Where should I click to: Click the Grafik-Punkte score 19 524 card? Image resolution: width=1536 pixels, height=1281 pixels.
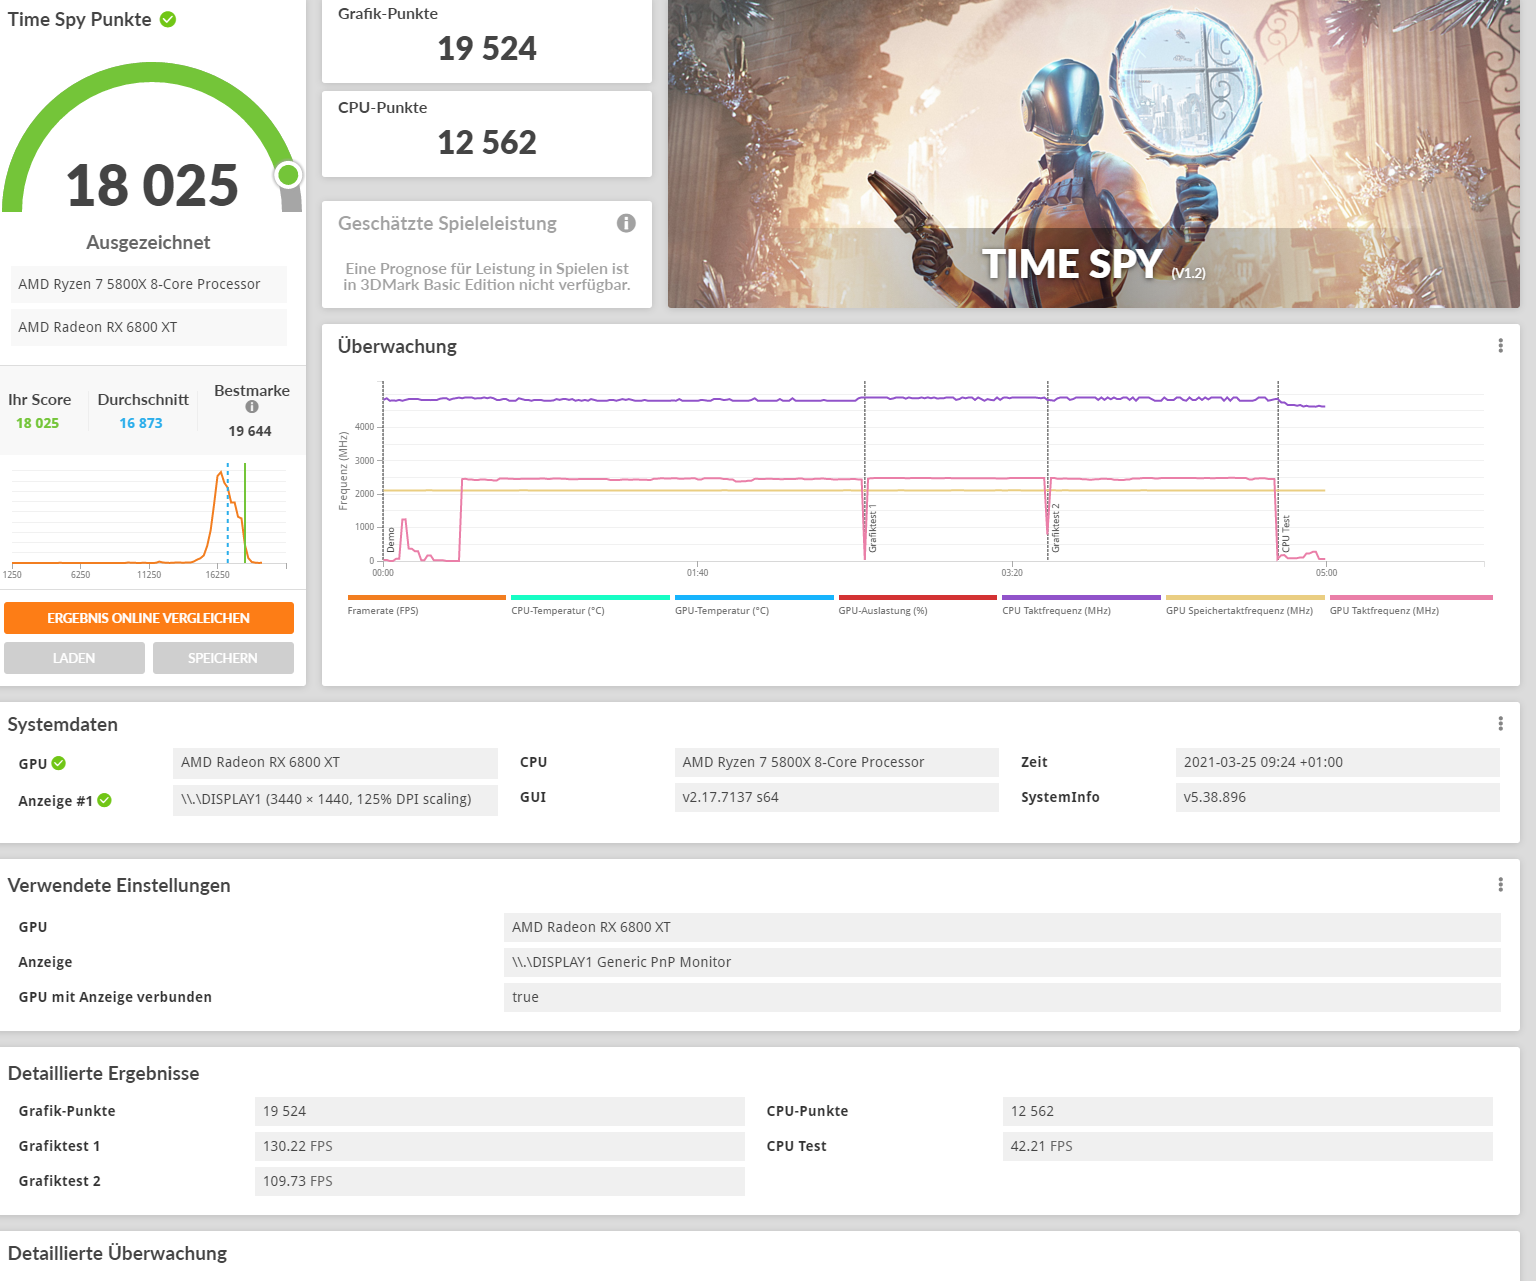(487, 40)
